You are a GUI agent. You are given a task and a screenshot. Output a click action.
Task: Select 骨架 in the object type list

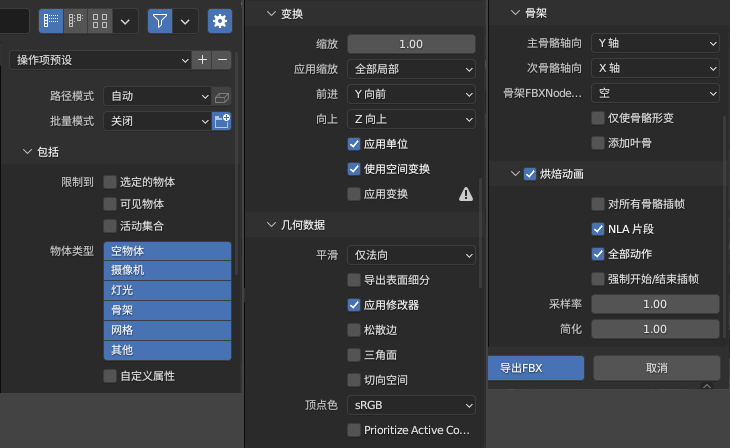pyautogui.click(x=167, y=310)
